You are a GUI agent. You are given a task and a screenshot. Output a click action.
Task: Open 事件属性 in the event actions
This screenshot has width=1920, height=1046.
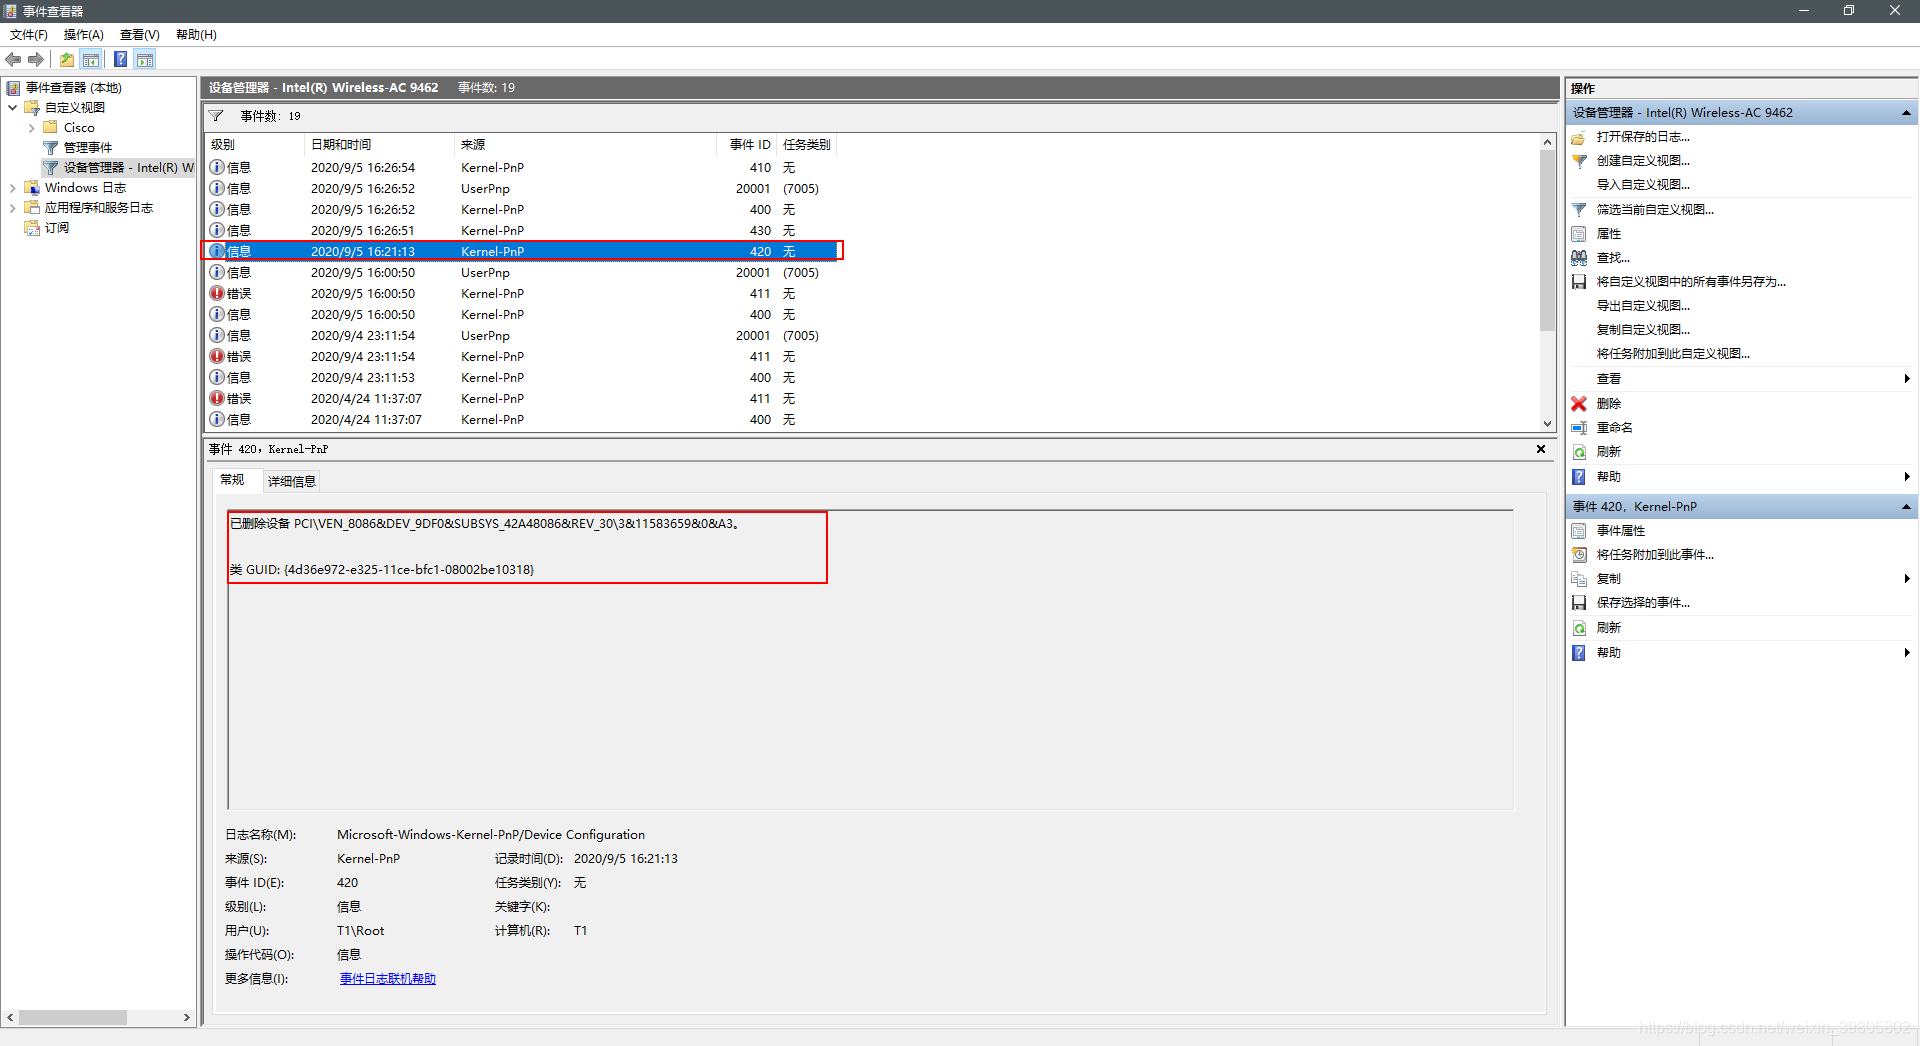point(1620,531)
